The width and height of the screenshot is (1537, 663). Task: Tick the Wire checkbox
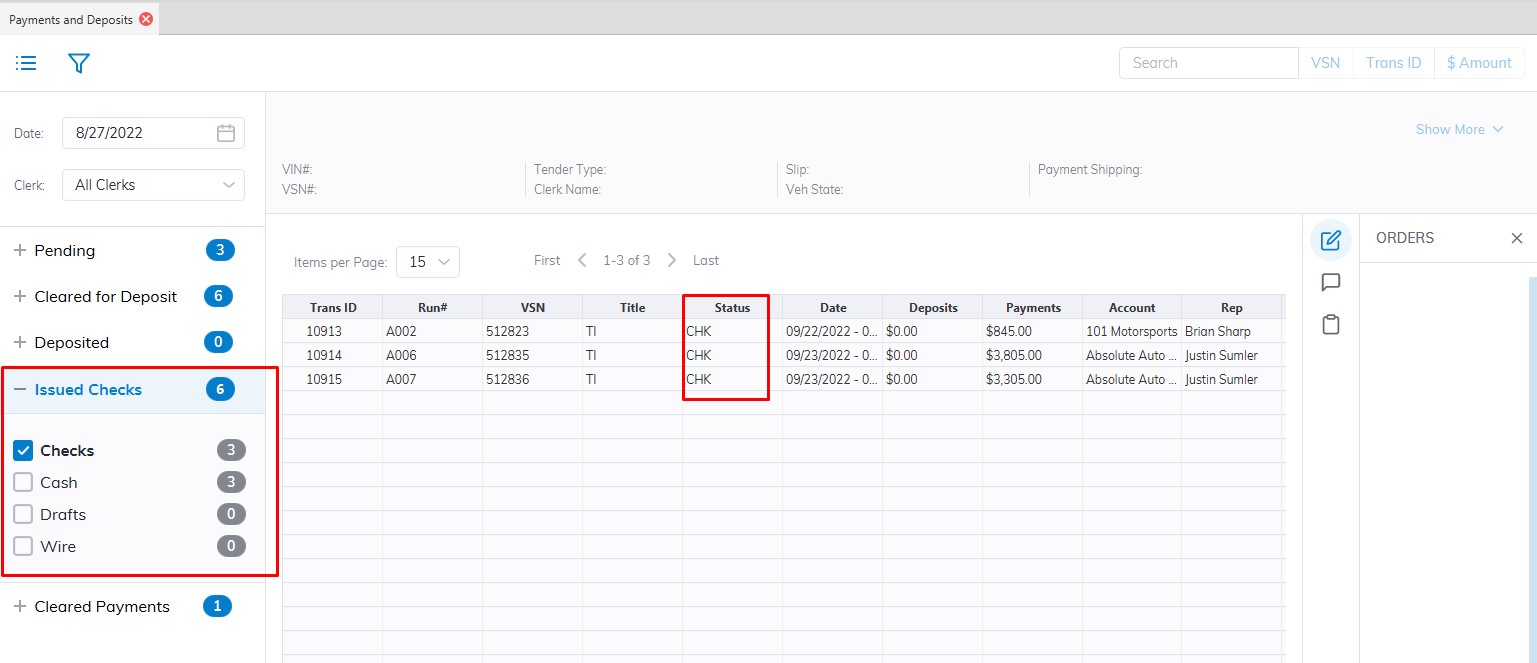(23, 547)
